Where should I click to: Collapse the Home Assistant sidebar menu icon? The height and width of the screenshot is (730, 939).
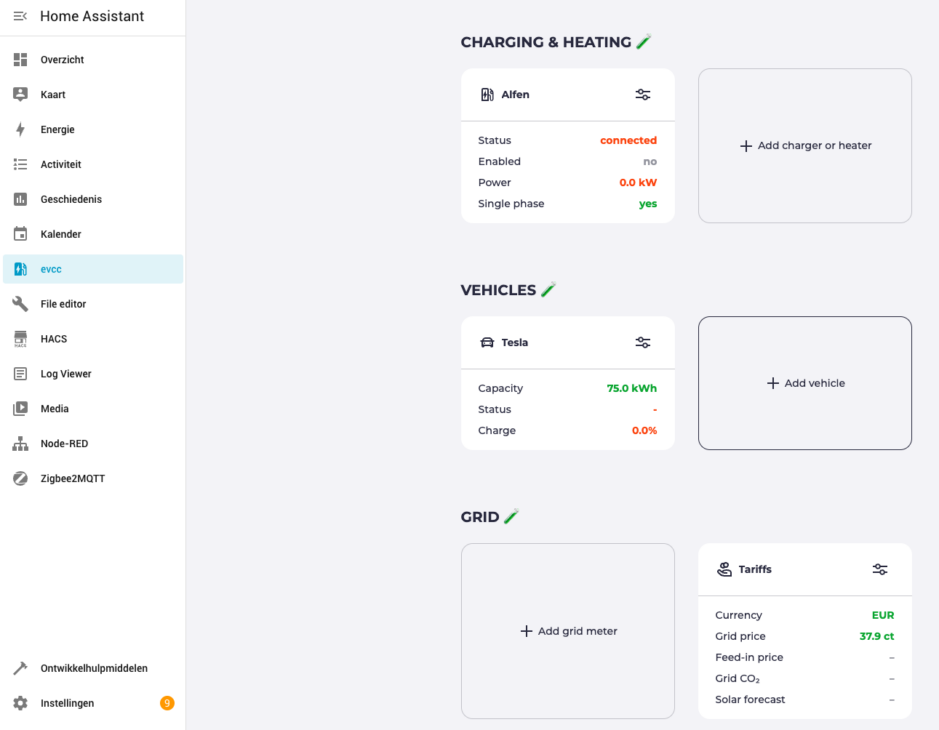click(20, 17)
